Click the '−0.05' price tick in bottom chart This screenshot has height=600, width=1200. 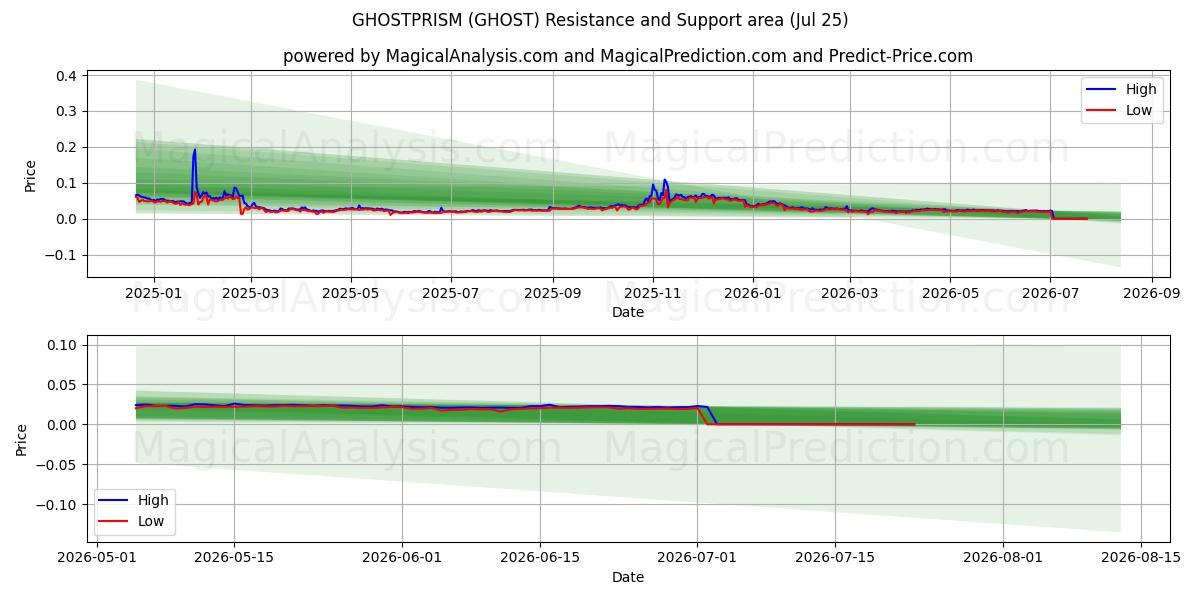(59, 465)
